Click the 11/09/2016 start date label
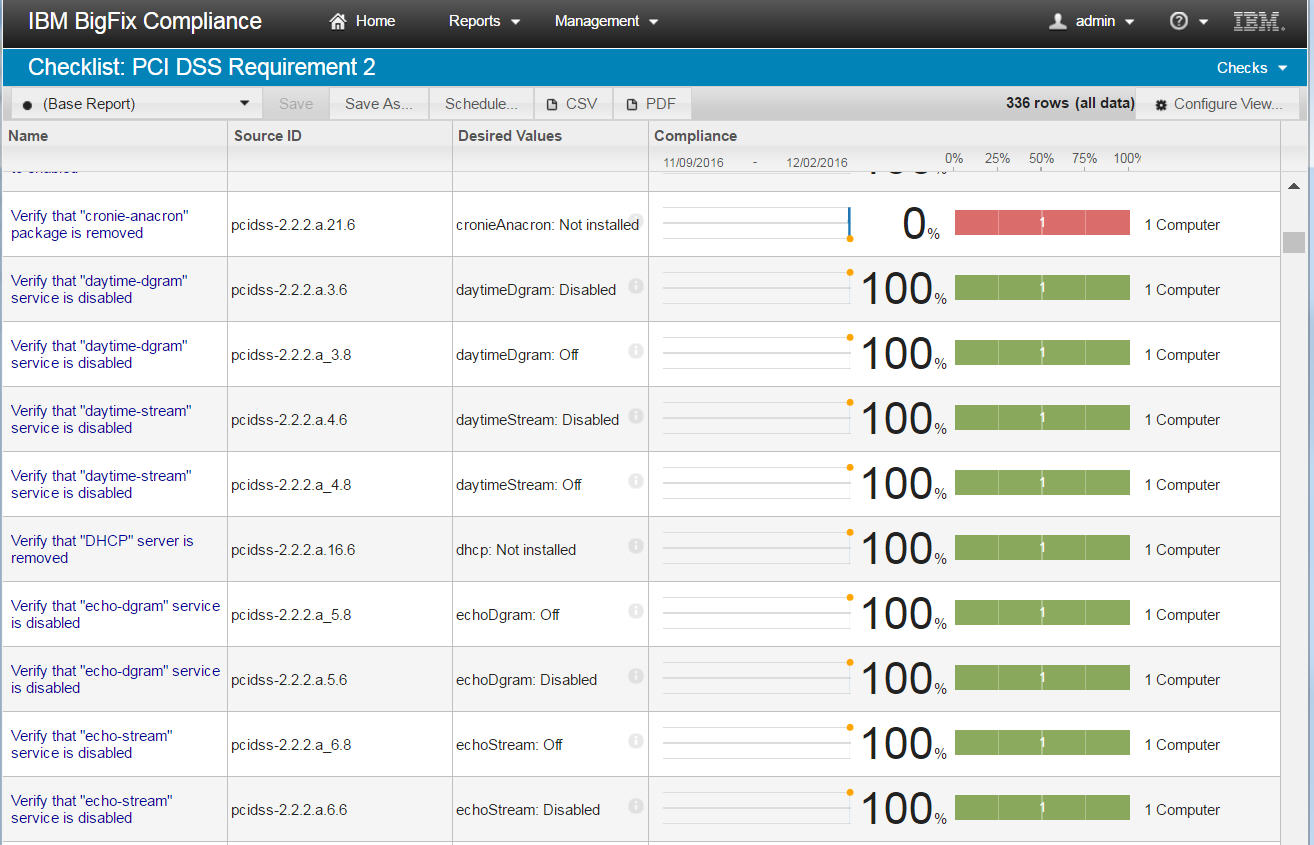The width and height of the screenshot is (1314, 845). pyautogui.click(x=693, y=162)
